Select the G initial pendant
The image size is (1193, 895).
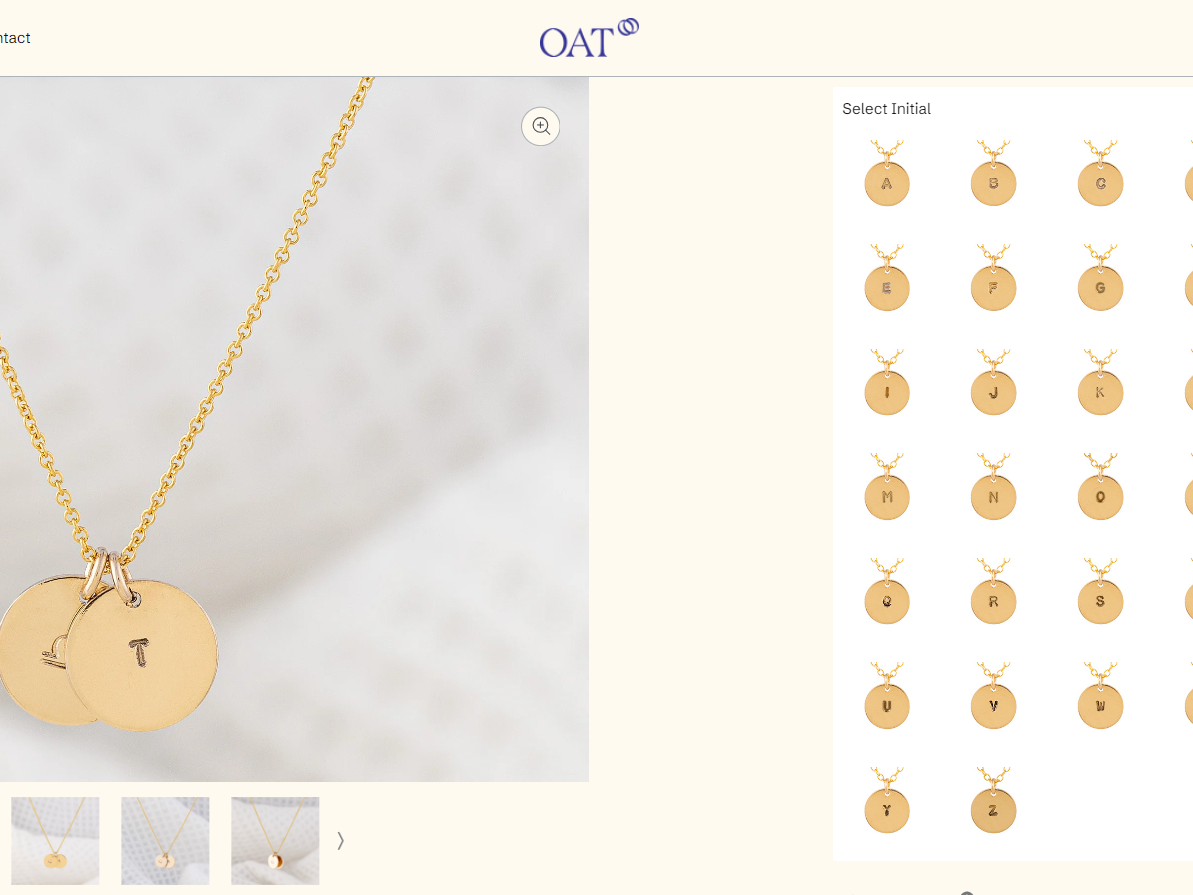[x=1100, y=278]
